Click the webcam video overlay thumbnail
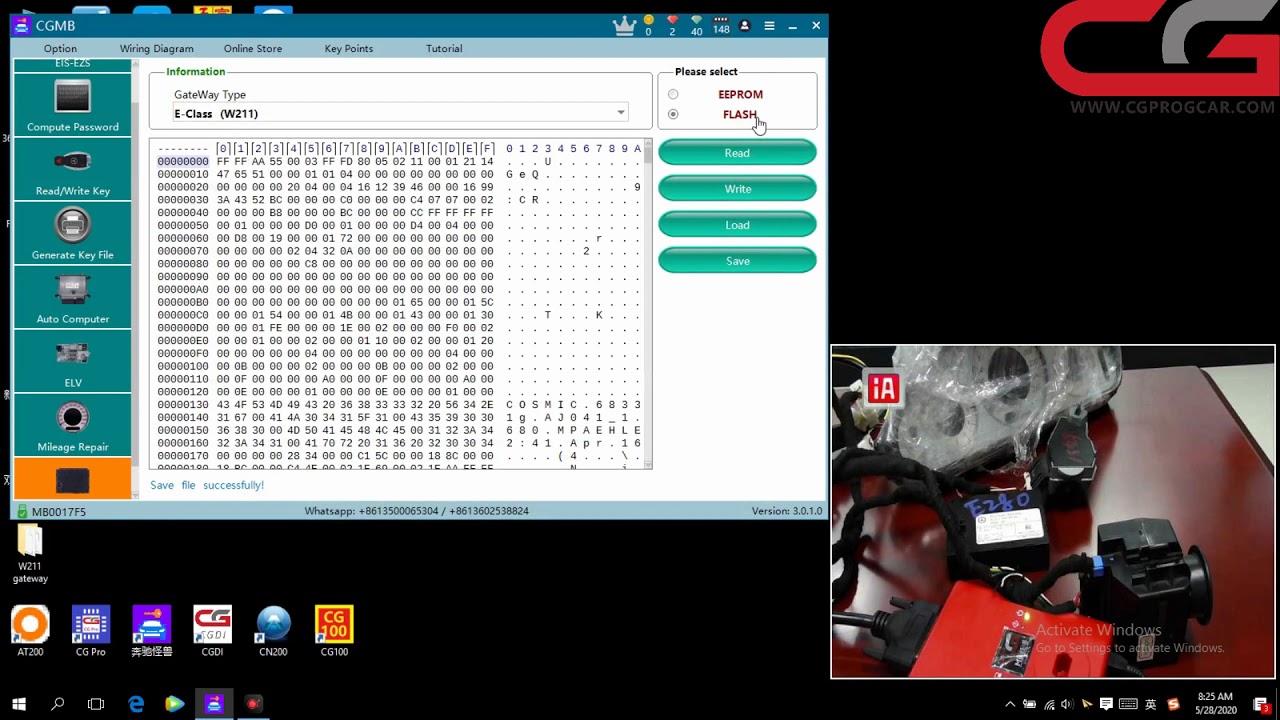 tap(1053, 512)
